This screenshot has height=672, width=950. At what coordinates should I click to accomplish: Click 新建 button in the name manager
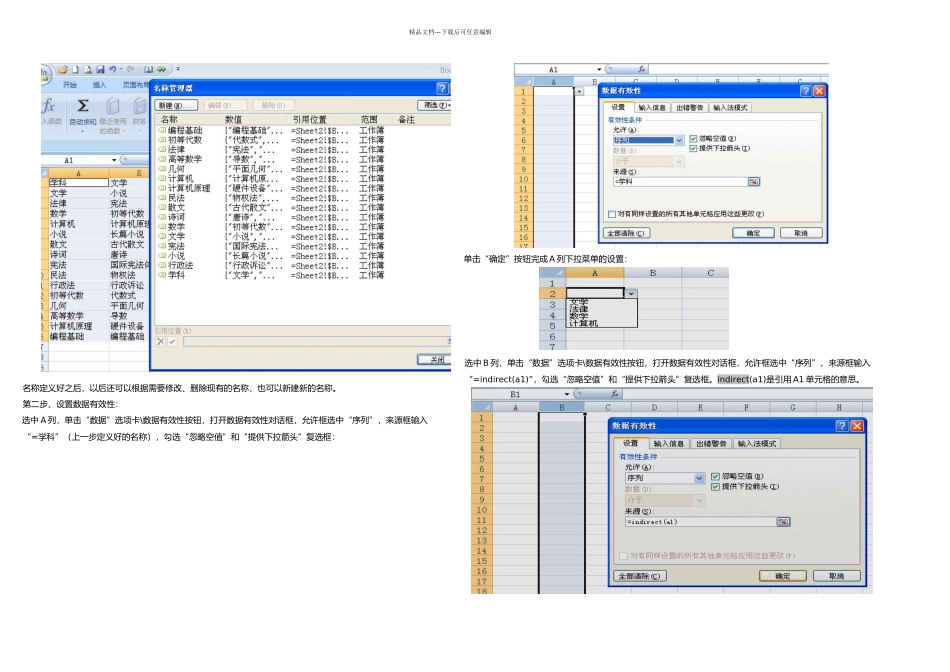coord(176,105)
